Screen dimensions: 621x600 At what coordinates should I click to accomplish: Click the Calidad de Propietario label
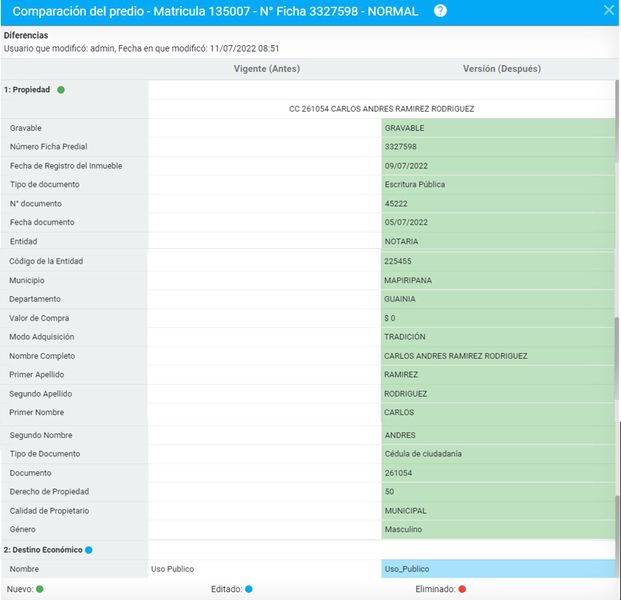pyautogui.click(x=49, y=511)
